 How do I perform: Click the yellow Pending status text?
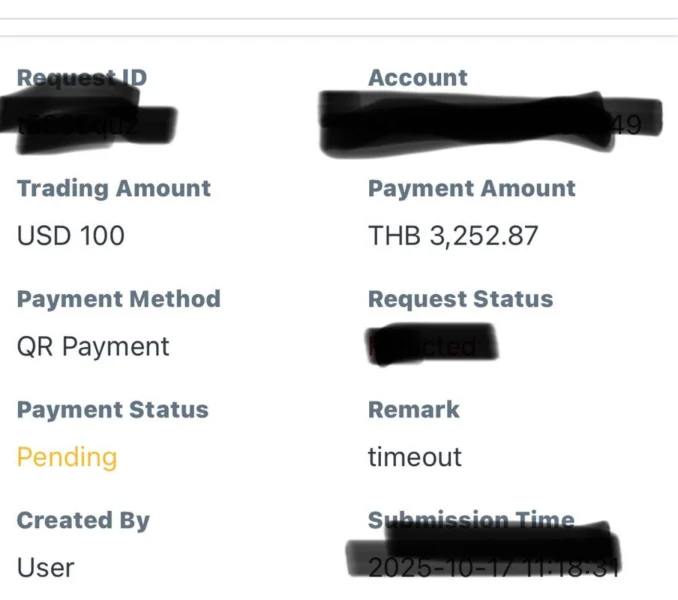[67, 457]
